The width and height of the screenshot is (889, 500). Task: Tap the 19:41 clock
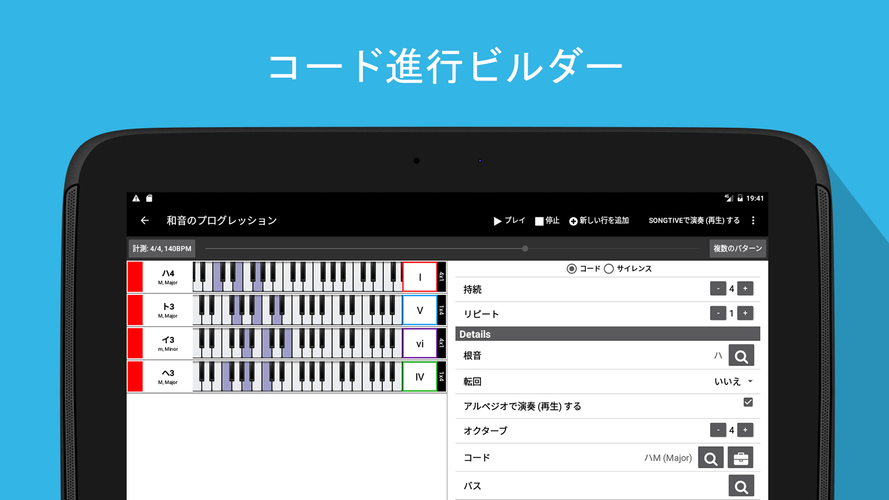(755, 198)
